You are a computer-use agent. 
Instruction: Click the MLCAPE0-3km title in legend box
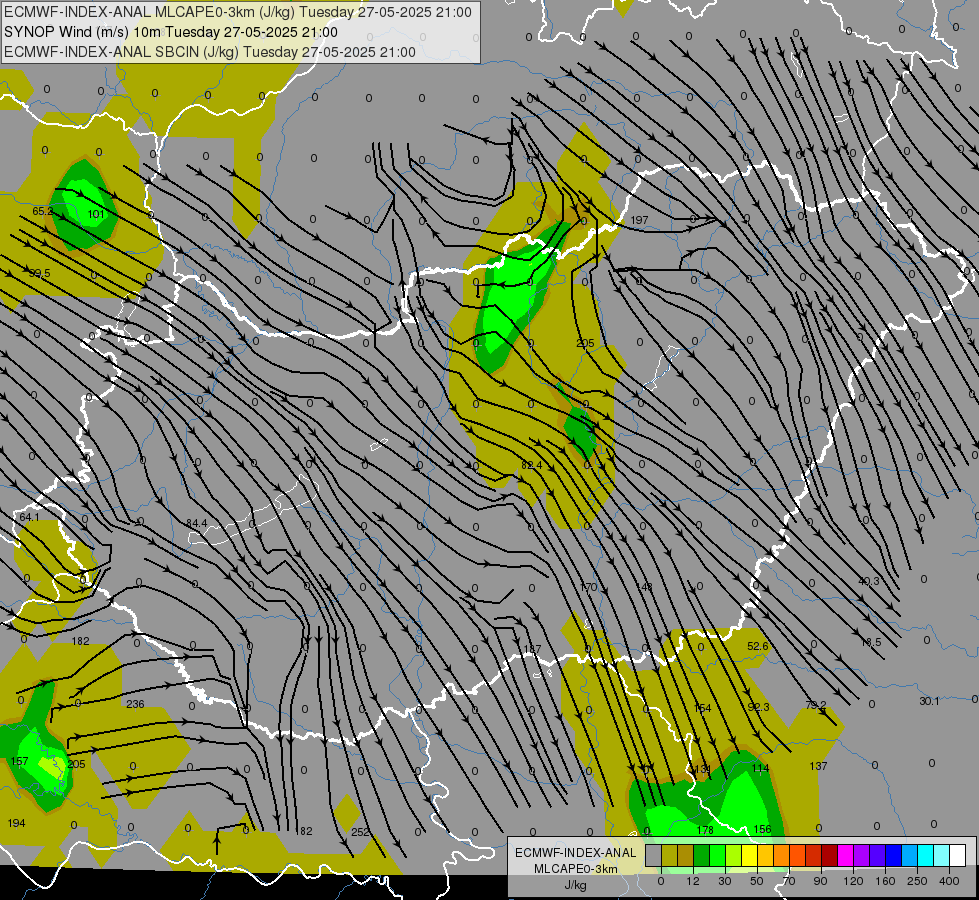click(x=576, y=869)
